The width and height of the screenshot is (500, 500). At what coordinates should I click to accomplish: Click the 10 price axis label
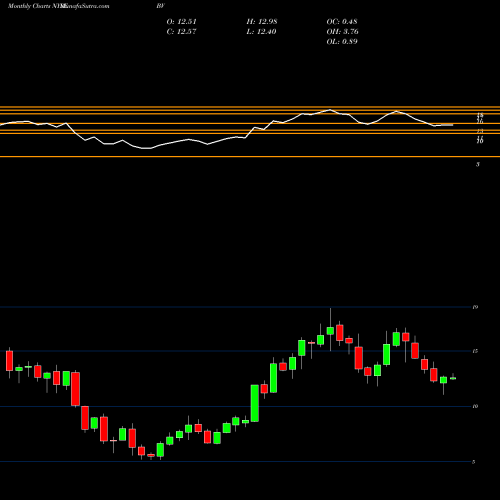[x=475, y=406]
